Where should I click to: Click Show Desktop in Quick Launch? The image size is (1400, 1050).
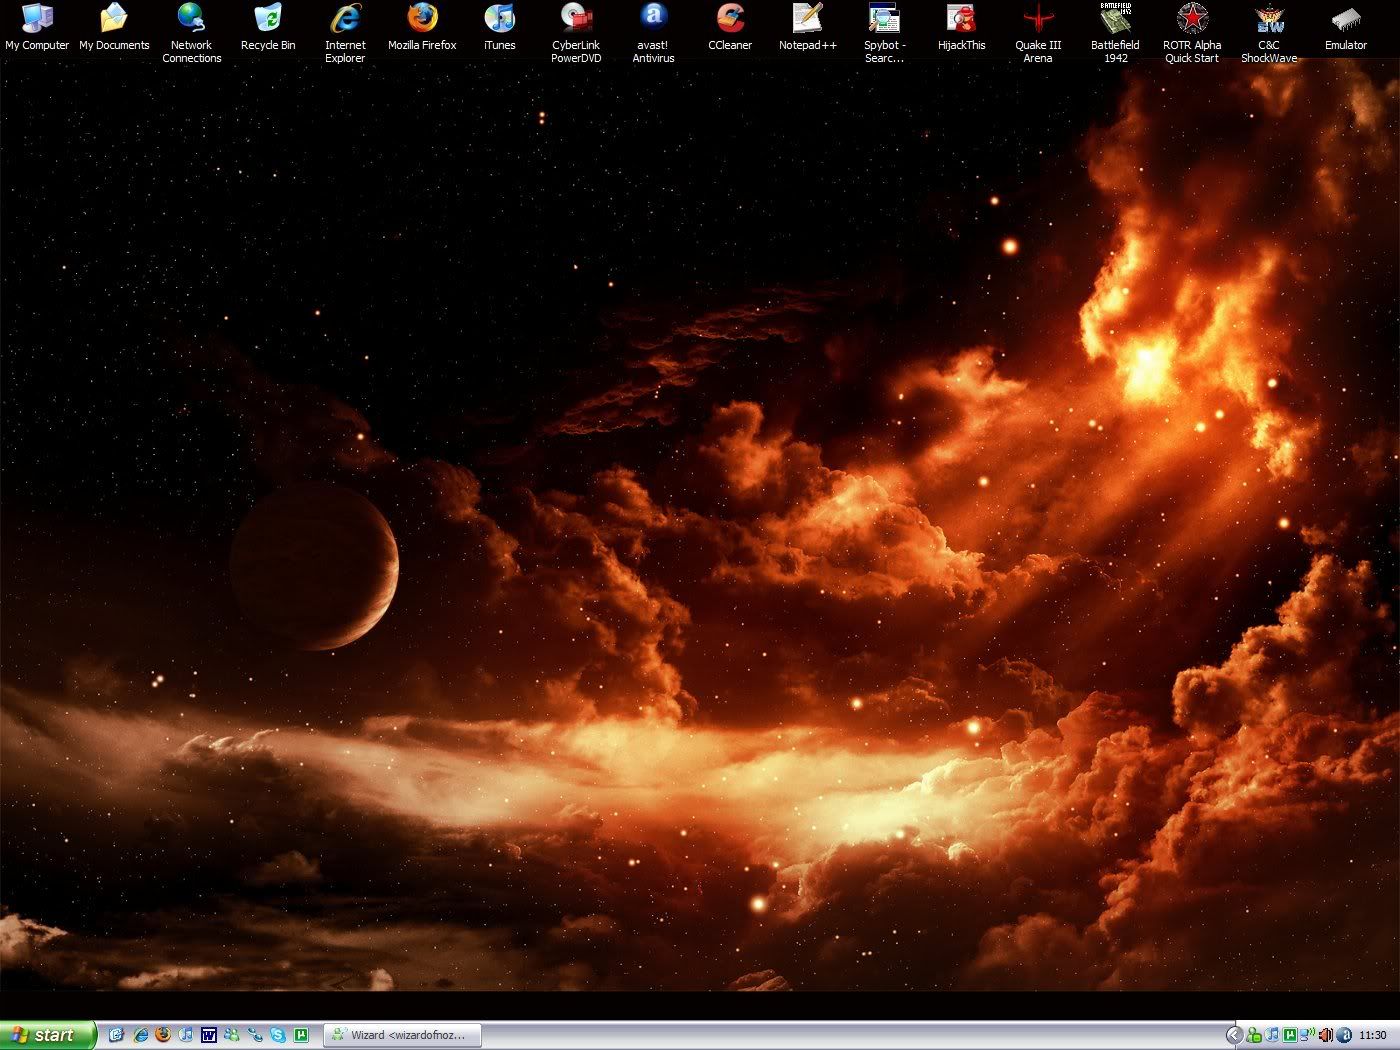tap(116, 1035)
